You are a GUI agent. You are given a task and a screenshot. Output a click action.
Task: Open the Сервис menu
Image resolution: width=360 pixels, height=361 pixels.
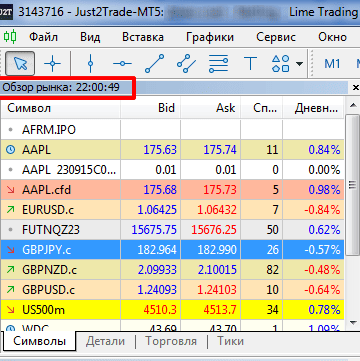click(276, 37)
